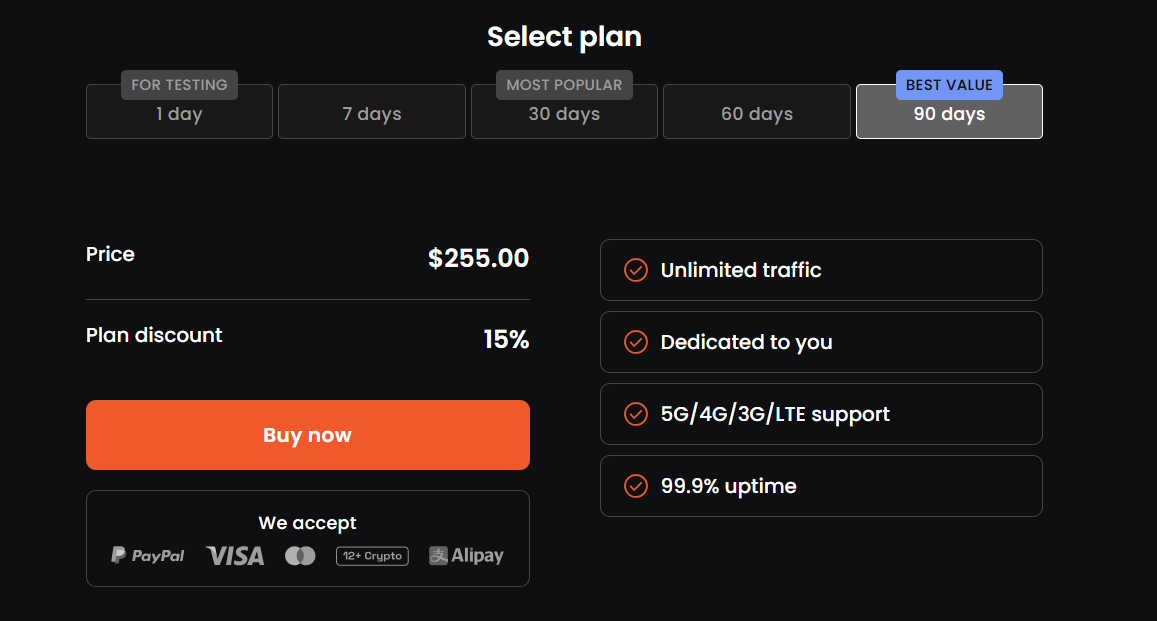Click the Alipay payment icon

[466, 555]
